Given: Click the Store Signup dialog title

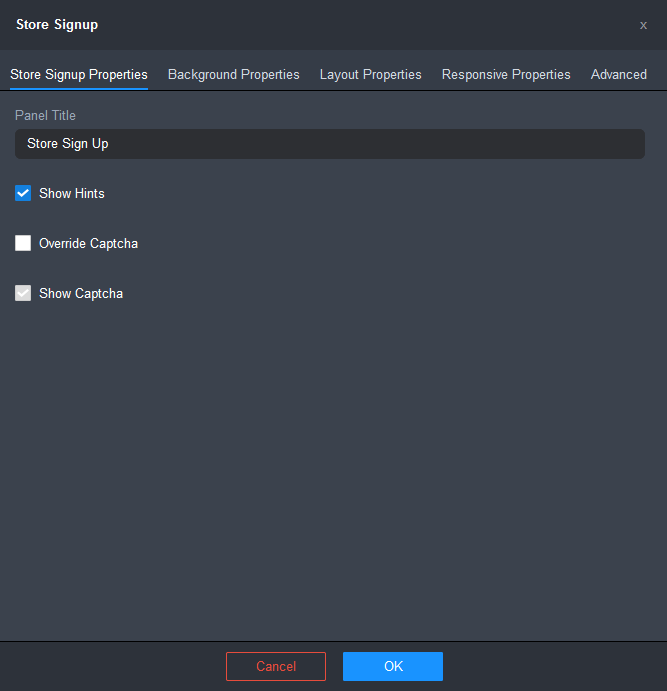Looking at the screenshot, I should tap(57, 25).
